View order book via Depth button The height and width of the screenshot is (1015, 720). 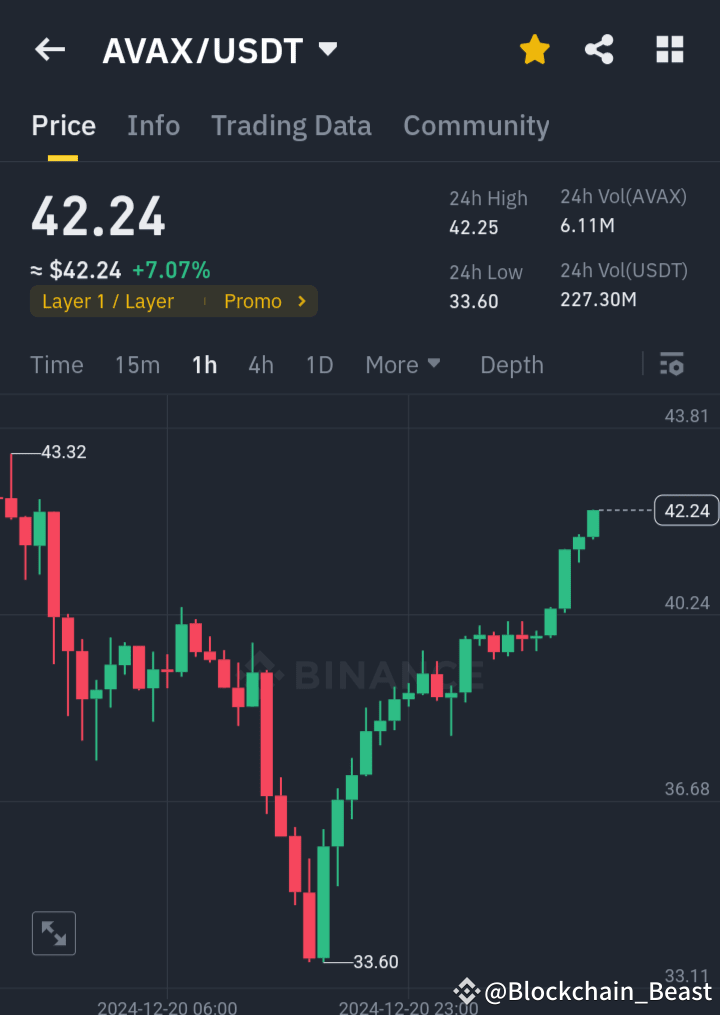[x=511, y=365]
